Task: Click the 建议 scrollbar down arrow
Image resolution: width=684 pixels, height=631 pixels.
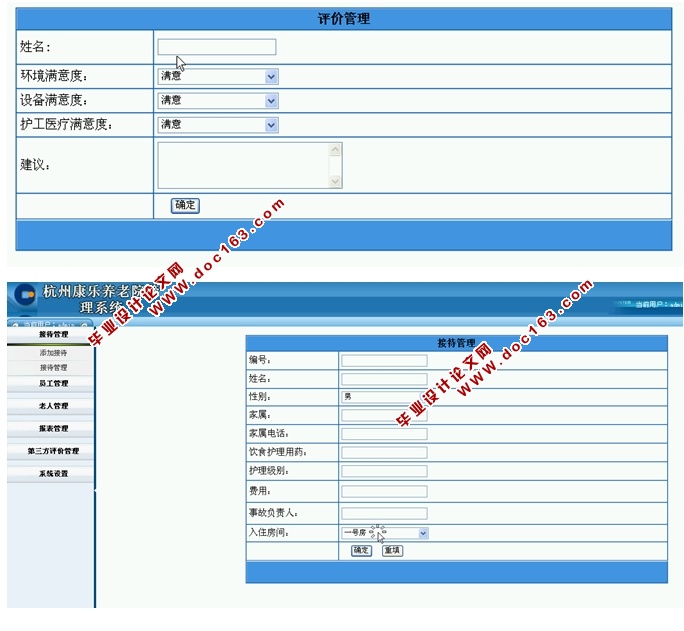Action: 335,181
